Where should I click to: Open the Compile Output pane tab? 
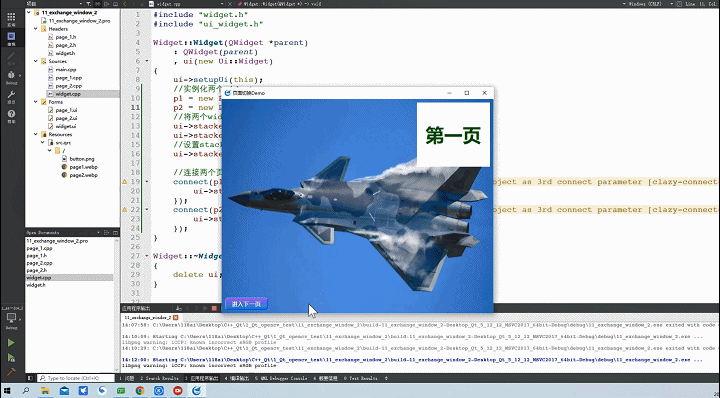(x=237, y=379)
